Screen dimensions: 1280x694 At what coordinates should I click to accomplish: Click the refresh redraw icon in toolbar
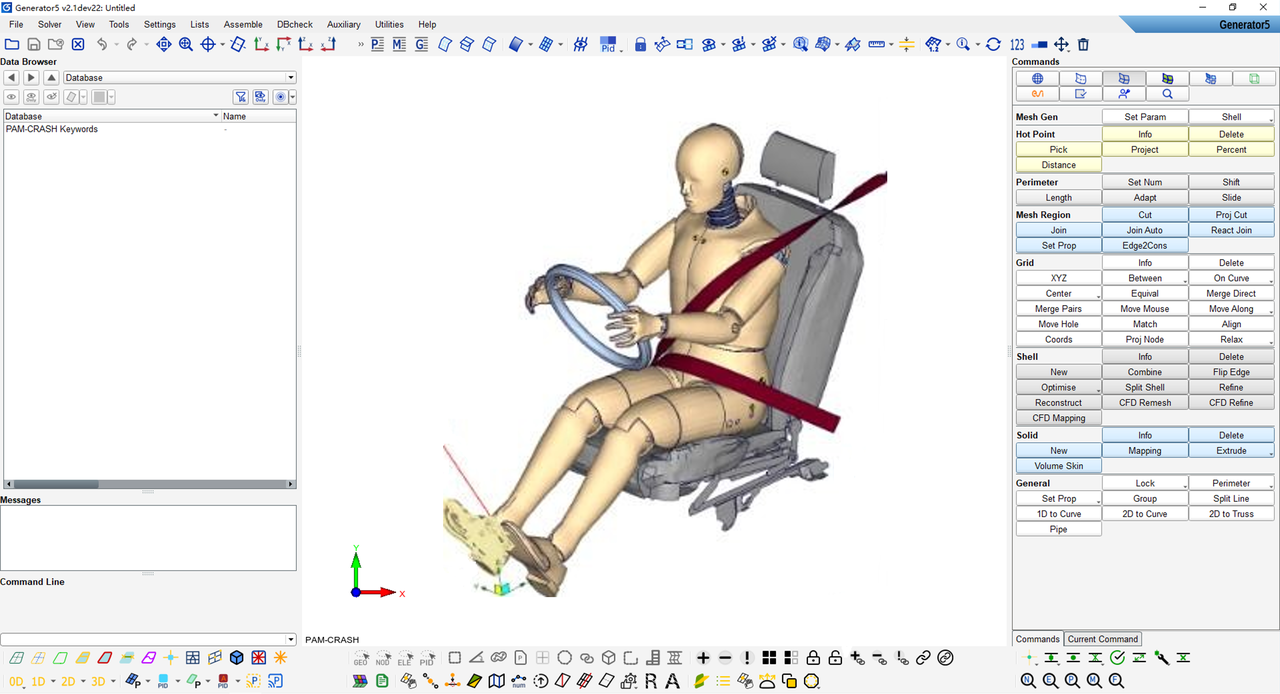(x=993, y=44)
